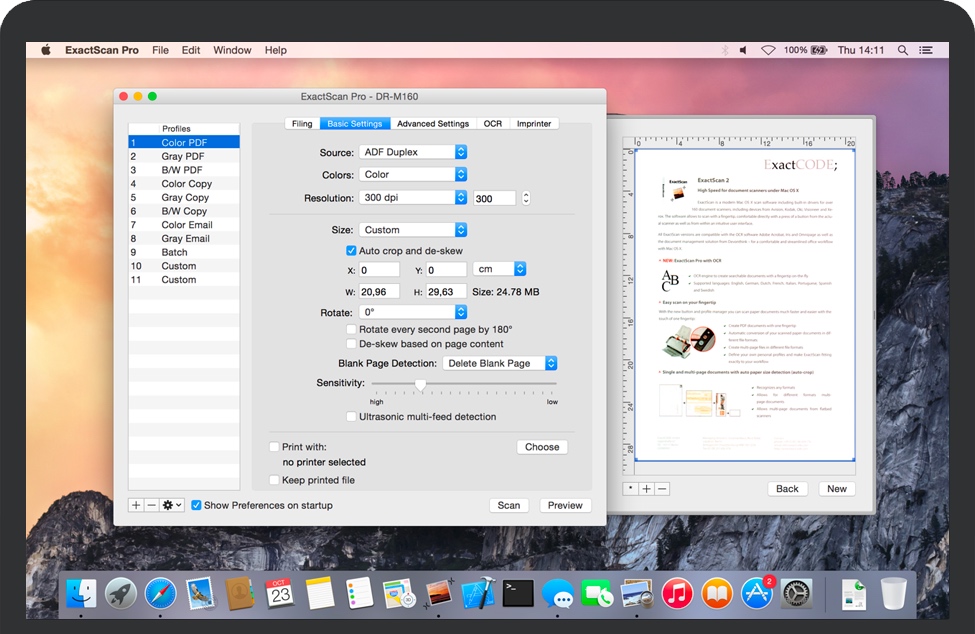This screenshot has width=975, height=634.
Task: Disable Auto crop and de-skew
Action: (351, 251)
